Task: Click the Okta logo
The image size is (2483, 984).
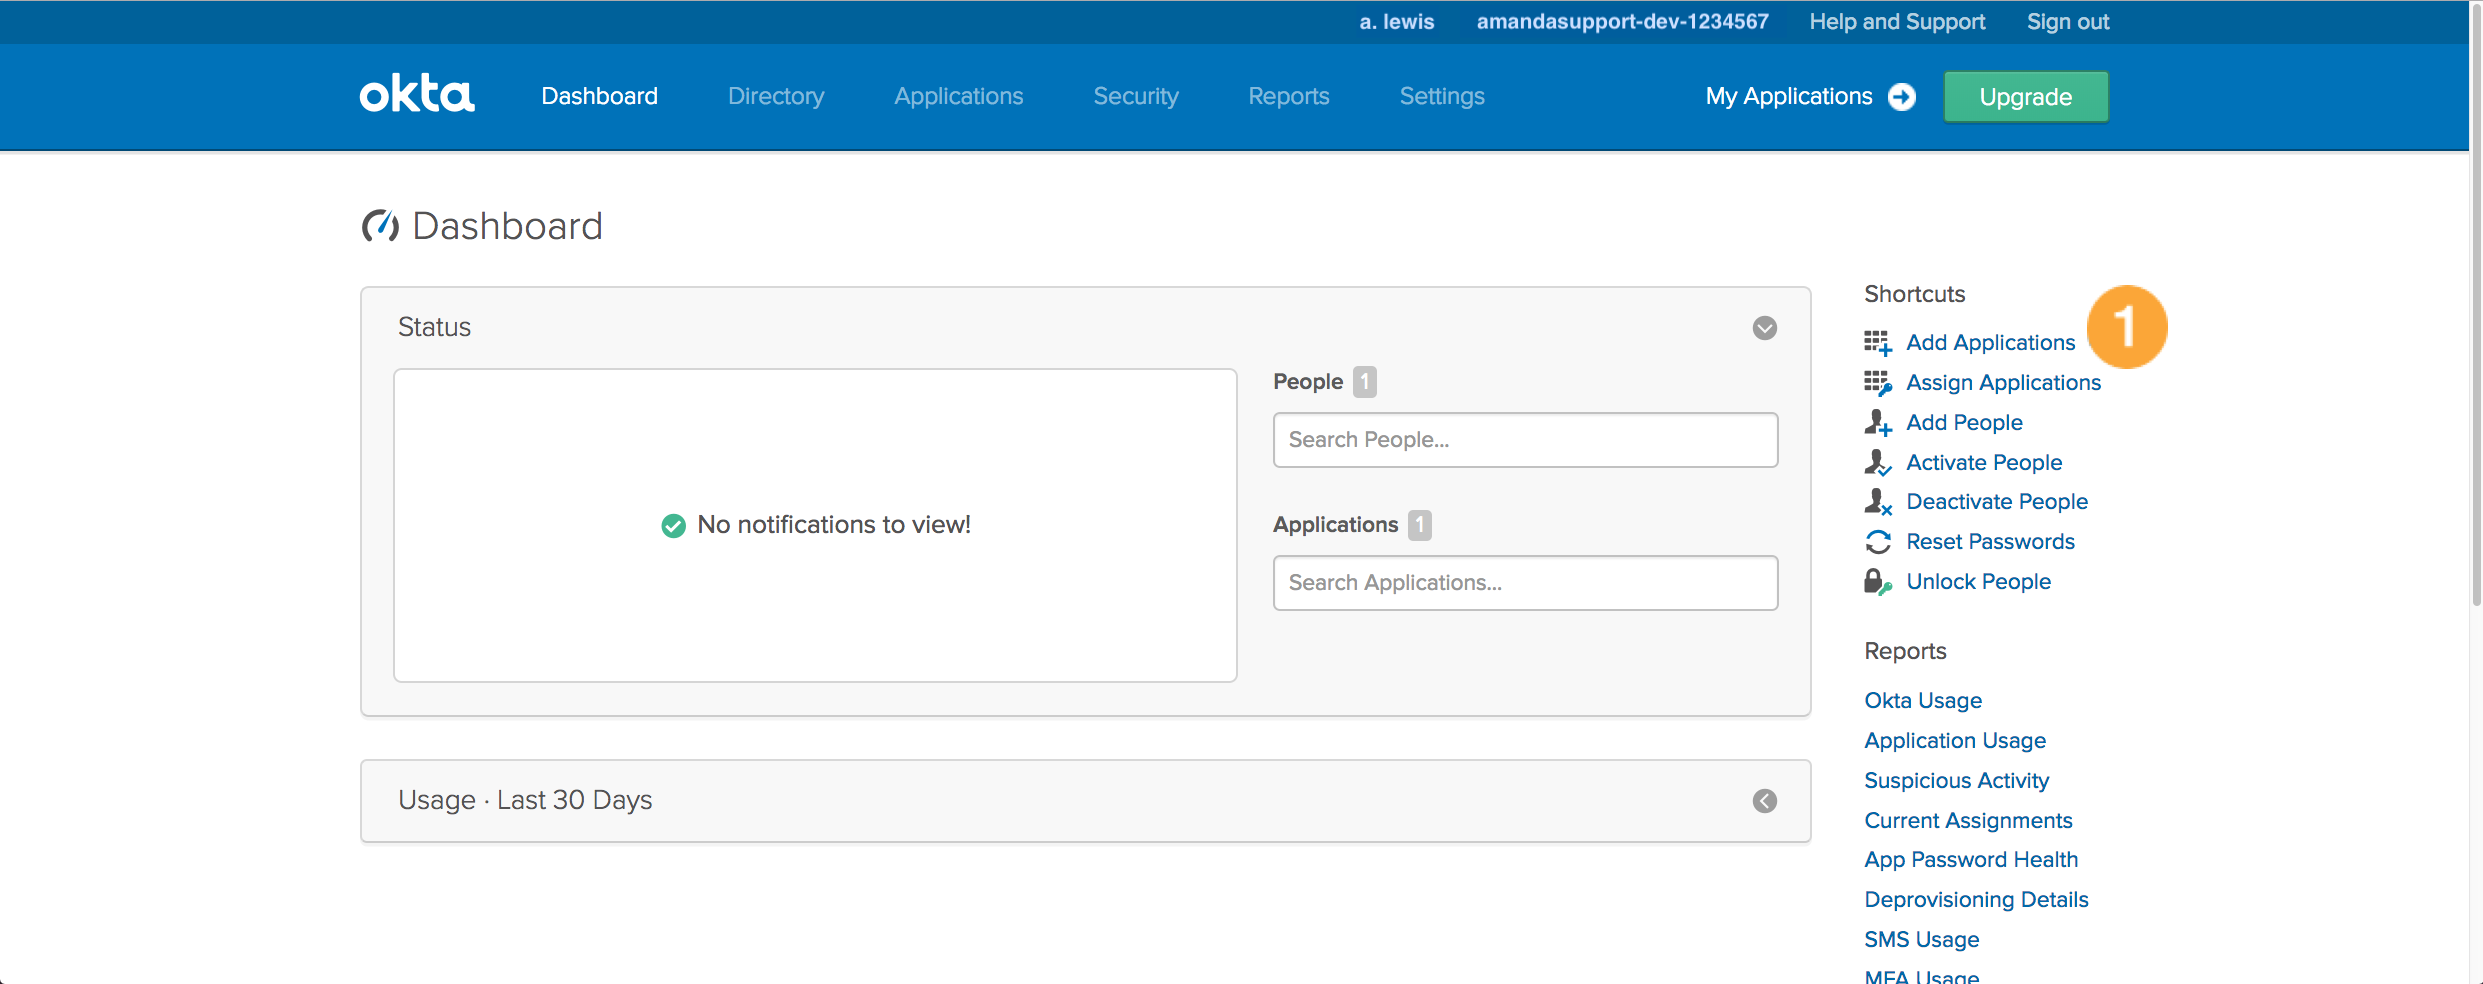Action: click(x=417, y=94)
